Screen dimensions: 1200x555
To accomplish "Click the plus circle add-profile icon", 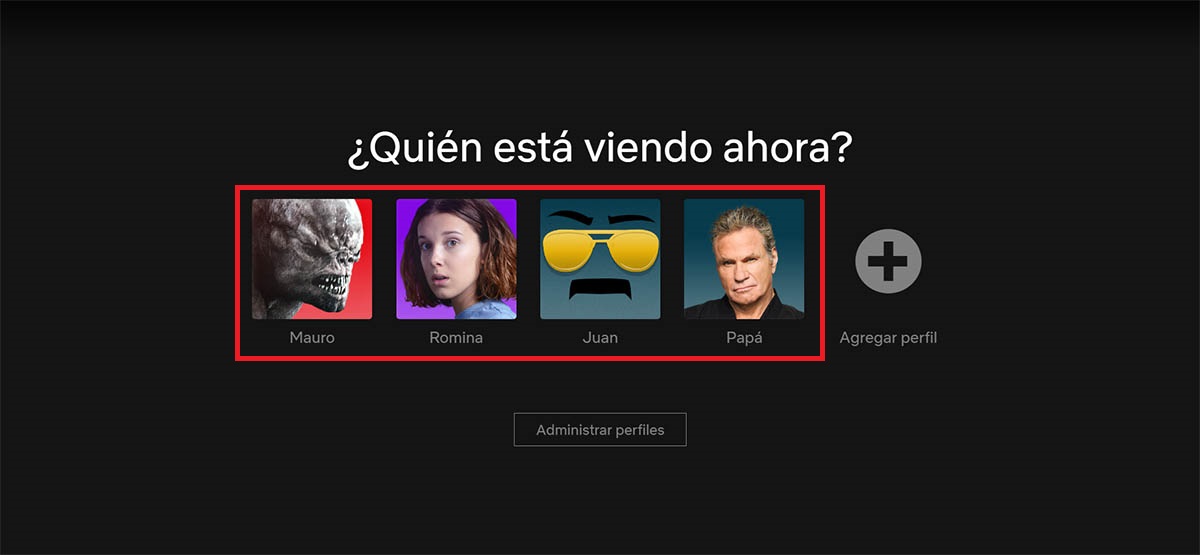I will coord(888,261).
